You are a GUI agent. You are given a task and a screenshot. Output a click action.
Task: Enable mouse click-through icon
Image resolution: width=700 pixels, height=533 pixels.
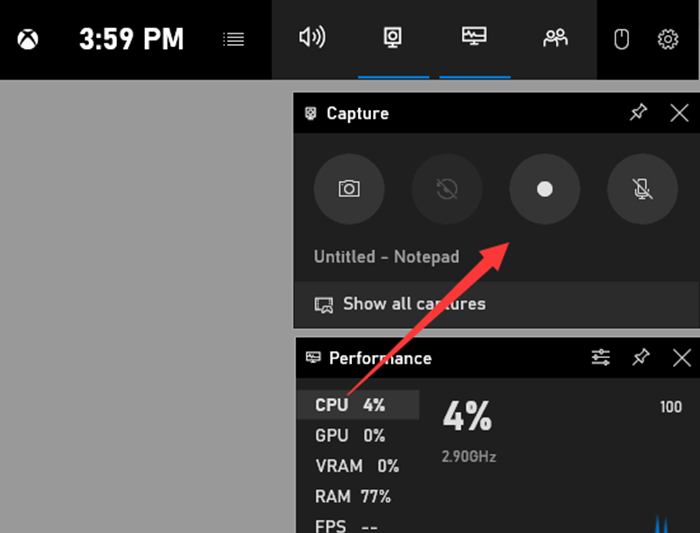point(621,40)
